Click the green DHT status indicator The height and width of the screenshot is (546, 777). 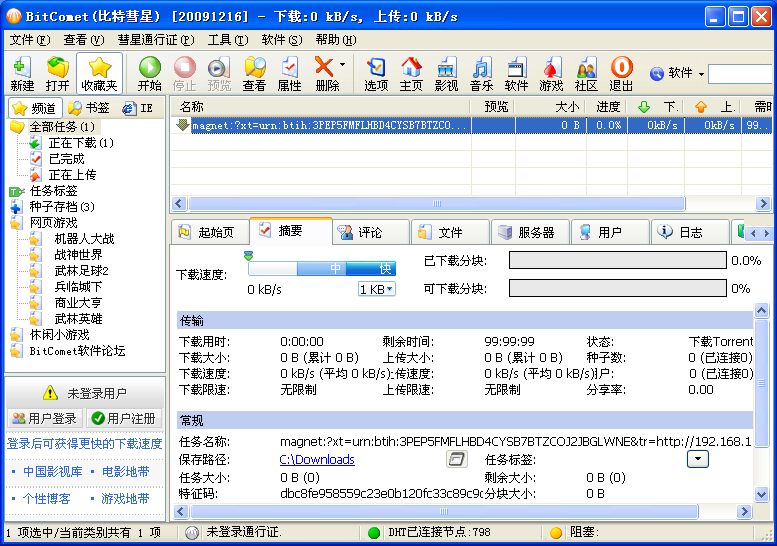pyautogui.click(x=374, y=533)
